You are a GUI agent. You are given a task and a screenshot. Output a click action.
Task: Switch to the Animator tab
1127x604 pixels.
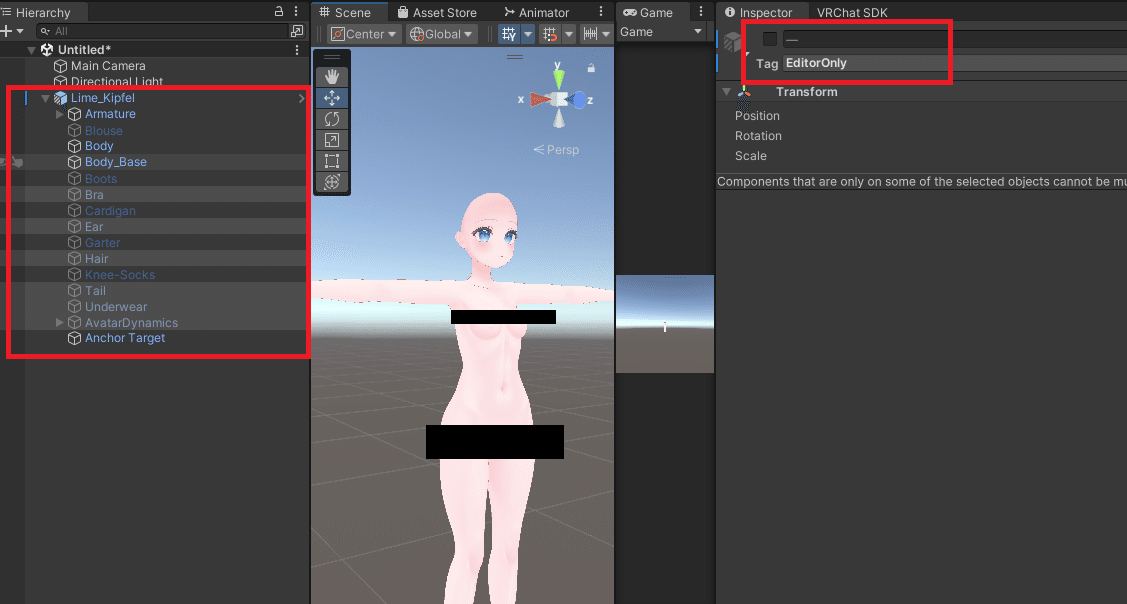click(546, 11)
